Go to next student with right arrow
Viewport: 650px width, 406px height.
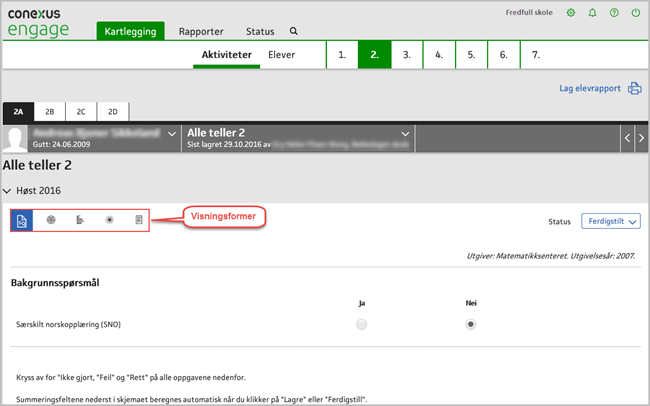click(x=640, y=138)
